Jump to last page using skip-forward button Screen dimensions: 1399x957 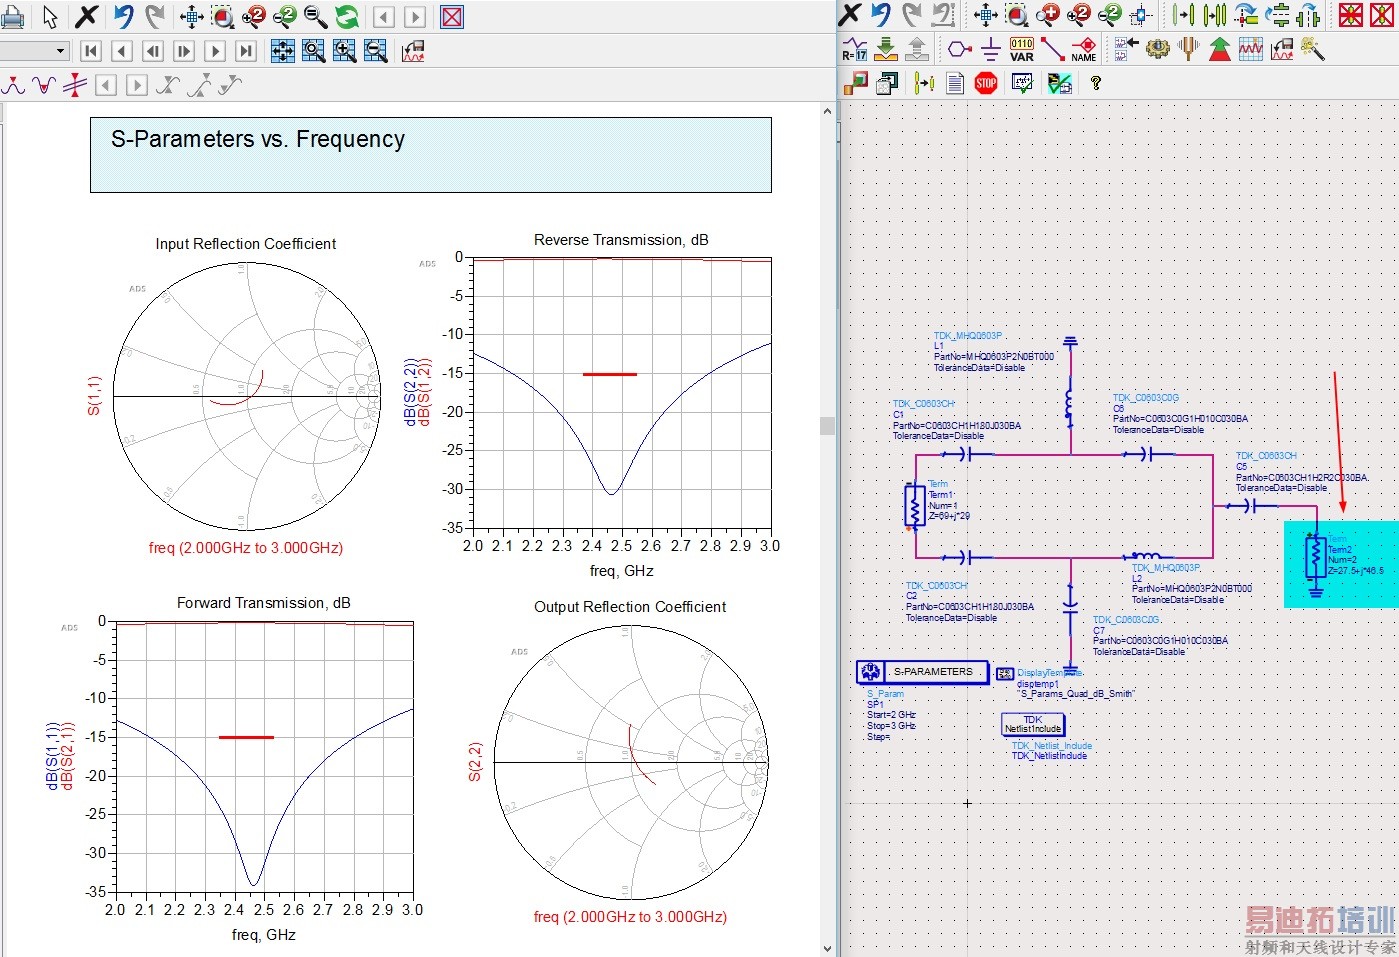[246, 51]
